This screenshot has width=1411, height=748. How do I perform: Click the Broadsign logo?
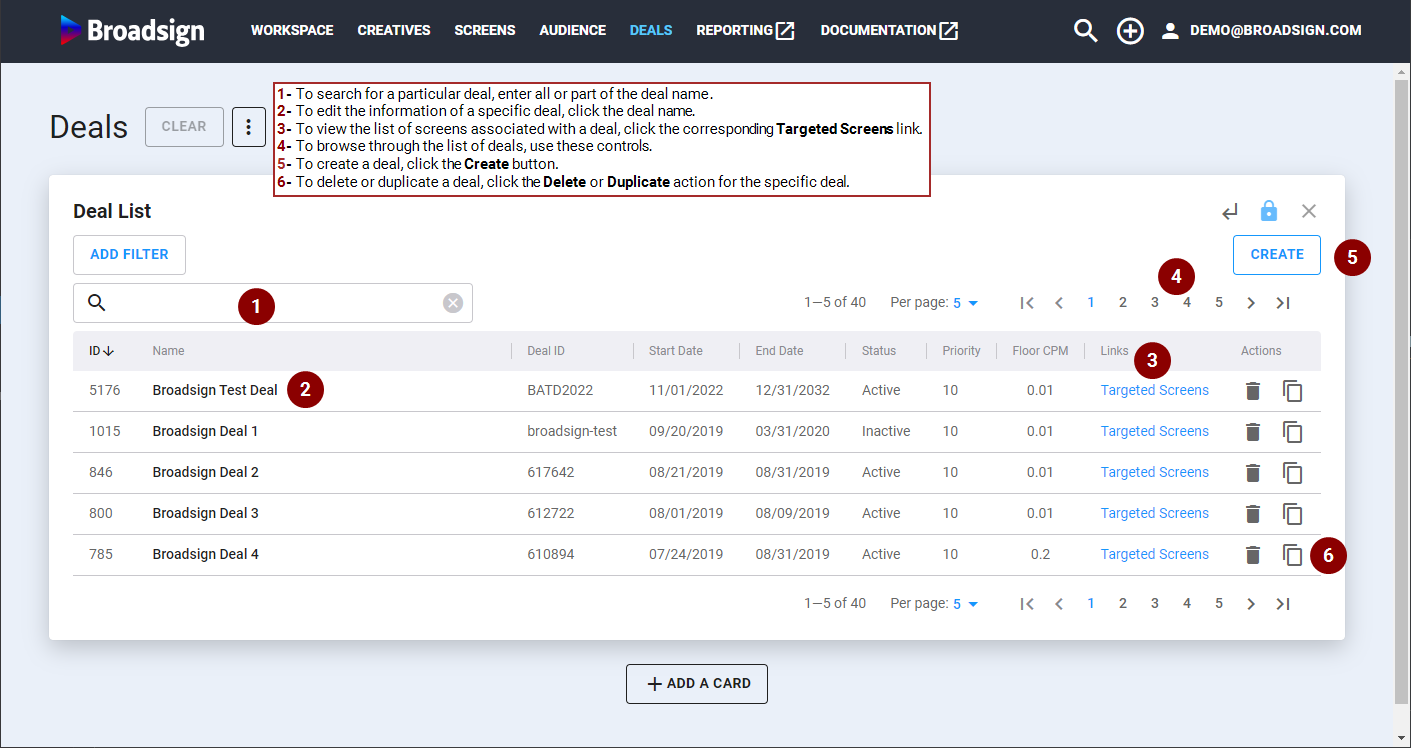[132, 30]
